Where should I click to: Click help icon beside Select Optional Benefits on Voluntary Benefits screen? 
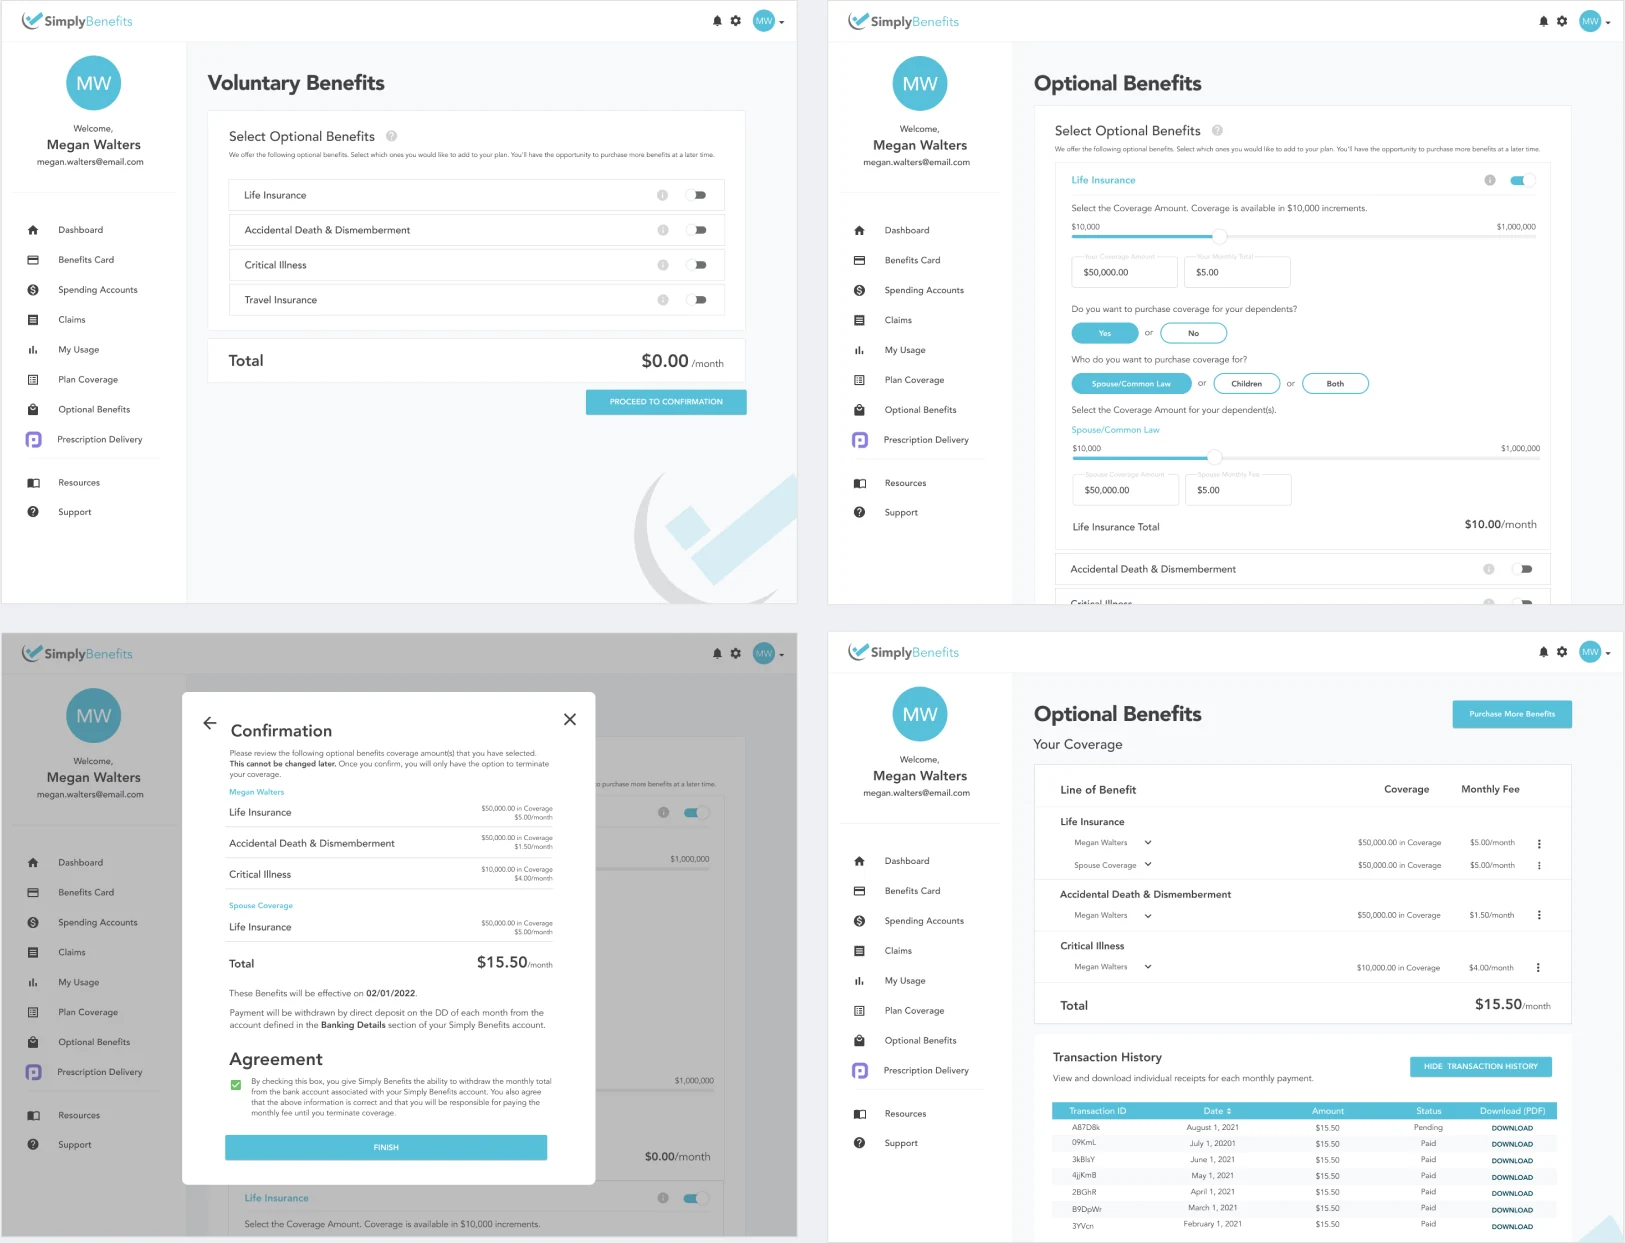(x=392, y=136)
